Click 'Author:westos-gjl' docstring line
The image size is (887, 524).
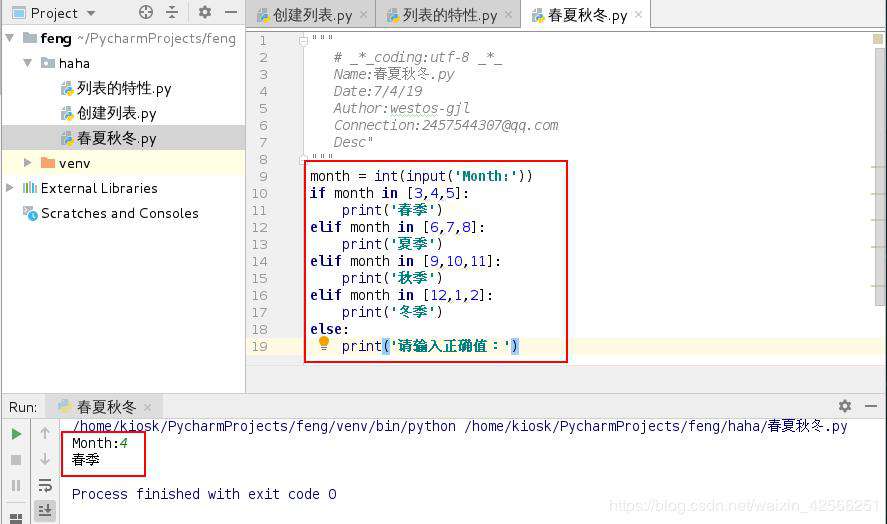pyautogui.click(x=402, y=109)
